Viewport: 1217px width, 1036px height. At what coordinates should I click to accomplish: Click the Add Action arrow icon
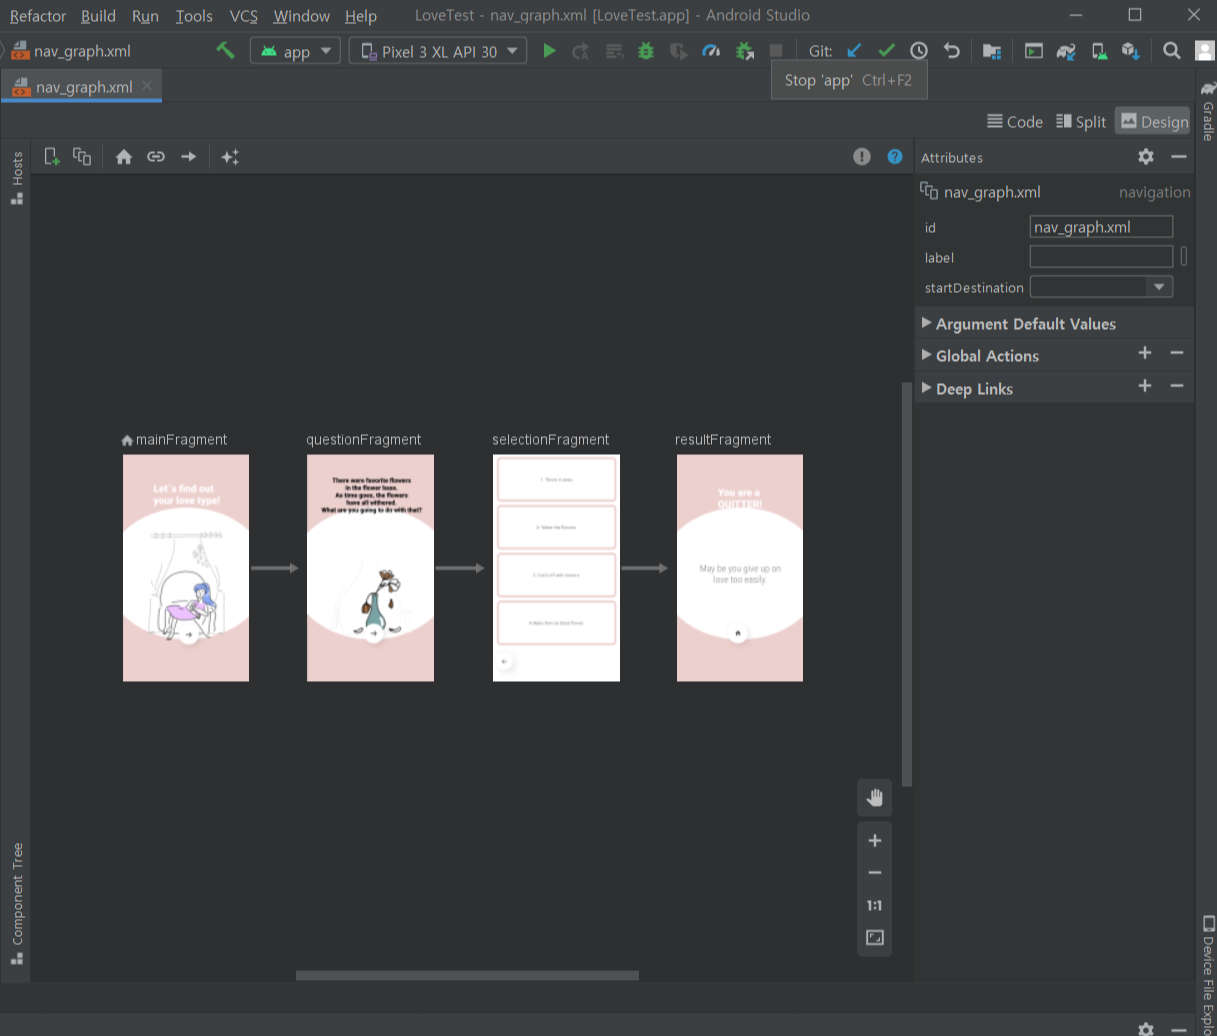[188, 156]
